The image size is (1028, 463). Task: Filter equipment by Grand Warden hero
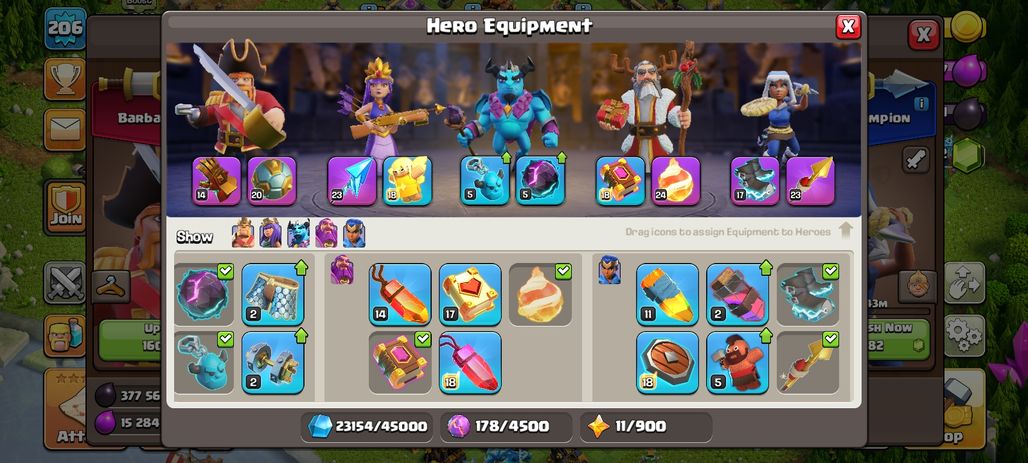point(326,233)
